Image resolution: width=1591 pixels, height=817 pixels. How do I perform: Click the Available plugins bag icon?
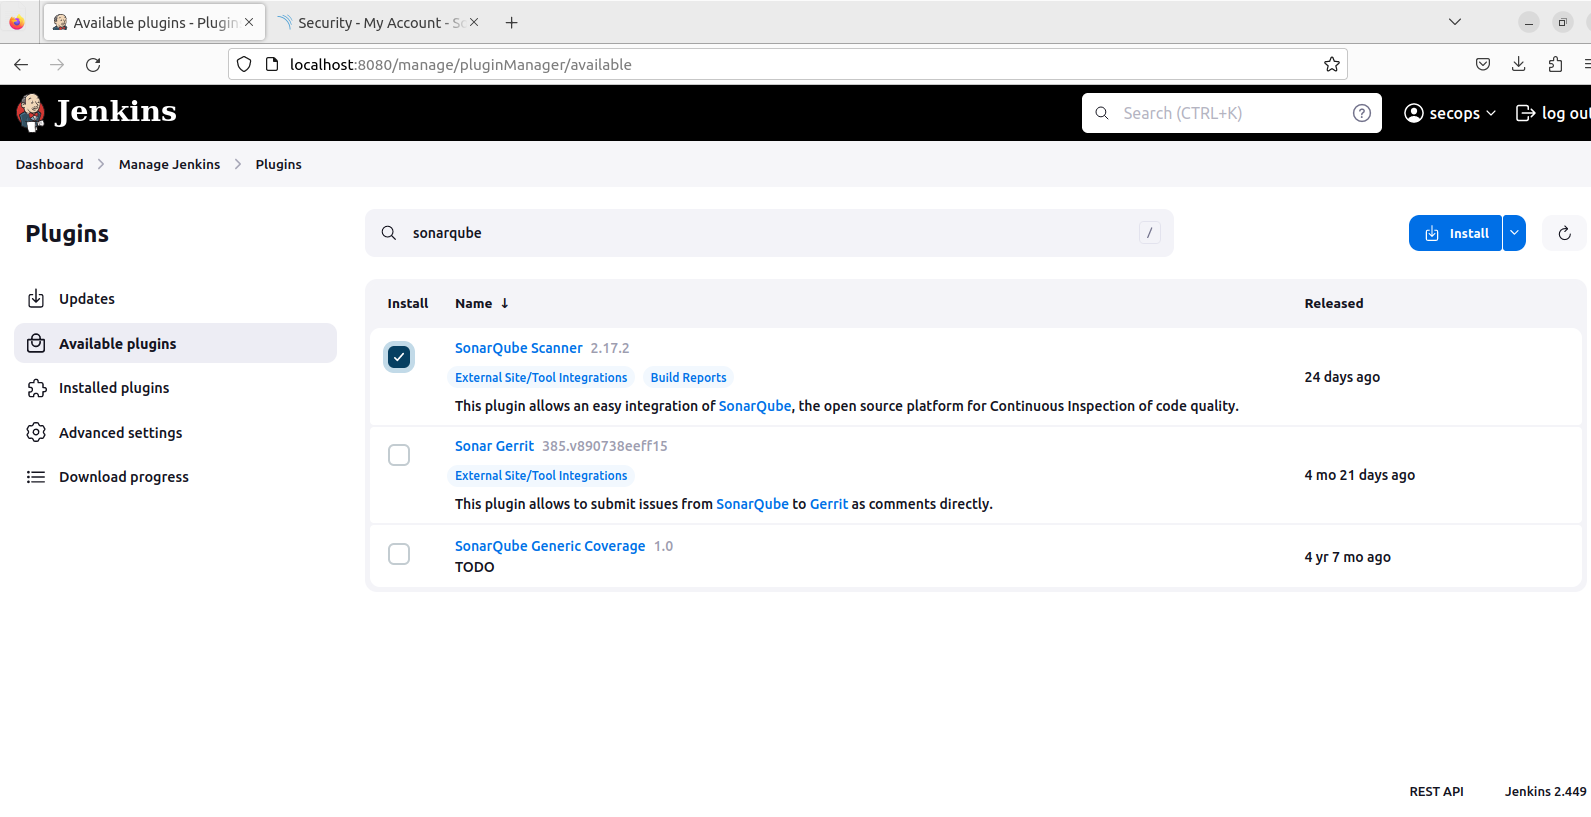(36, 343)
